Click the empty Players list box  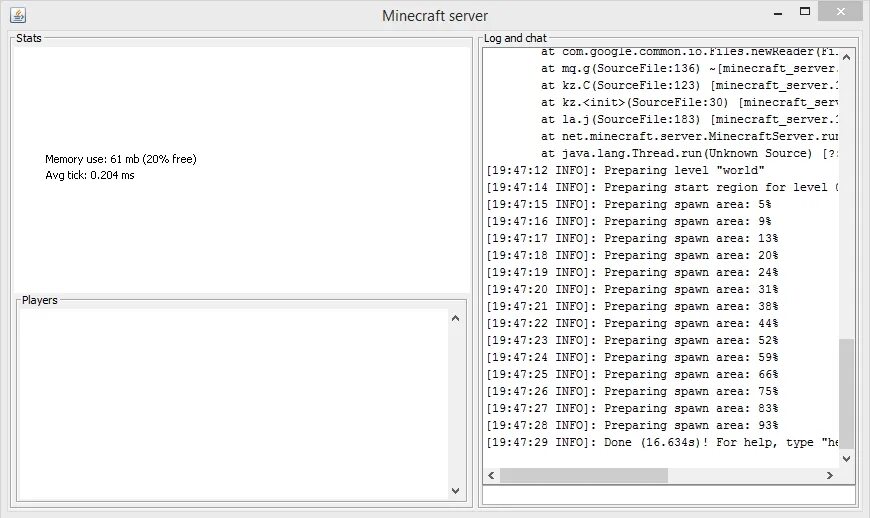coord(233,404)
